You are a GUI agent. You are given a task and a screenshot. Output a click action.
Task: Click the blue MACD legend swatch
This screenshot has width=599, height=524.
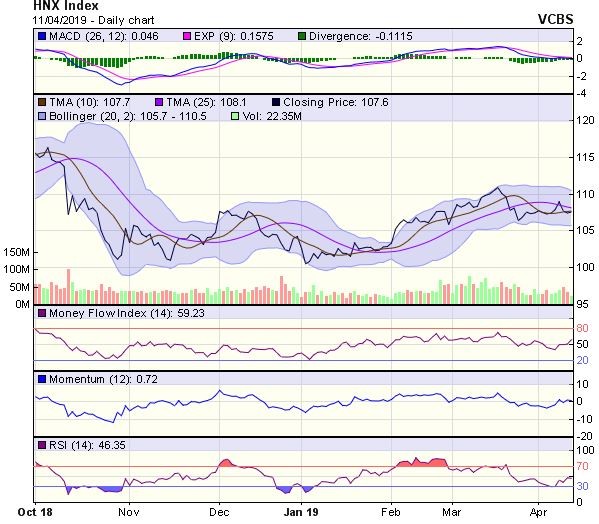tap(42, 36)
